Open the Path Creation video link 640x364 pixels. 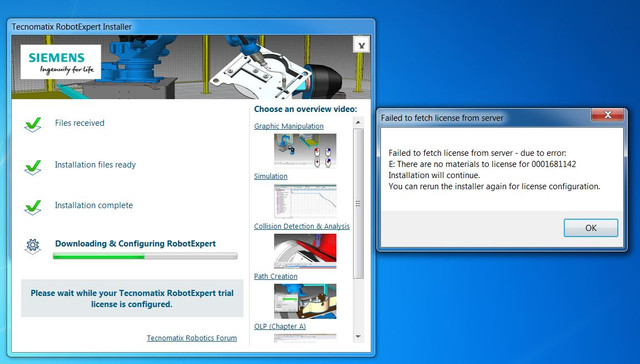tap(276, 276)
